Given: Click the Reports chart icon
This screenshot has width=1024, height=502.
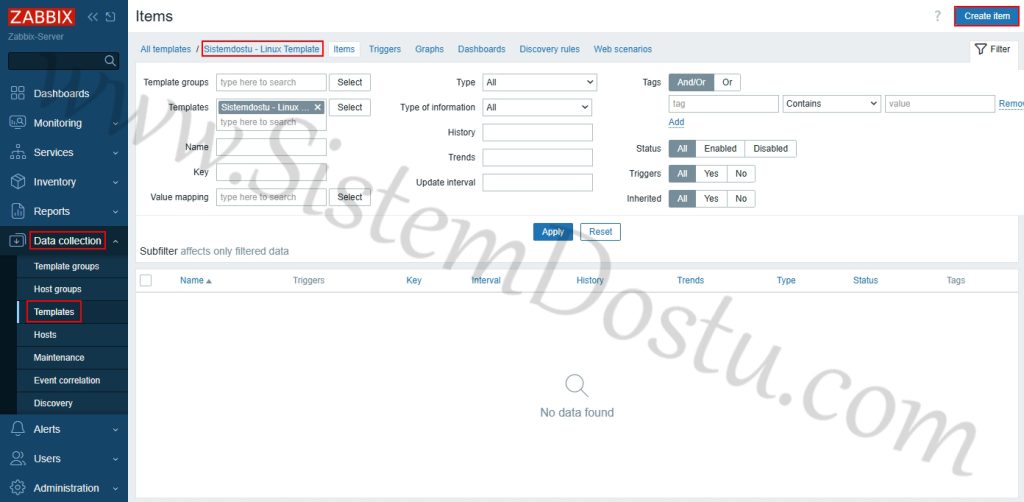Looking at the screenshot, I should coord(18,211).
